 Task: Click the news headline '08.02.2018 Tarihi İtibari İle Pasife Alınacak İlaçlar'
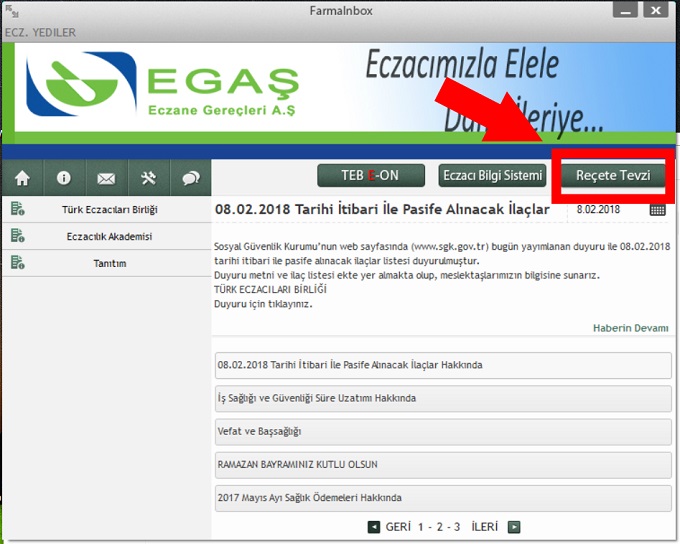click(382, 210)
